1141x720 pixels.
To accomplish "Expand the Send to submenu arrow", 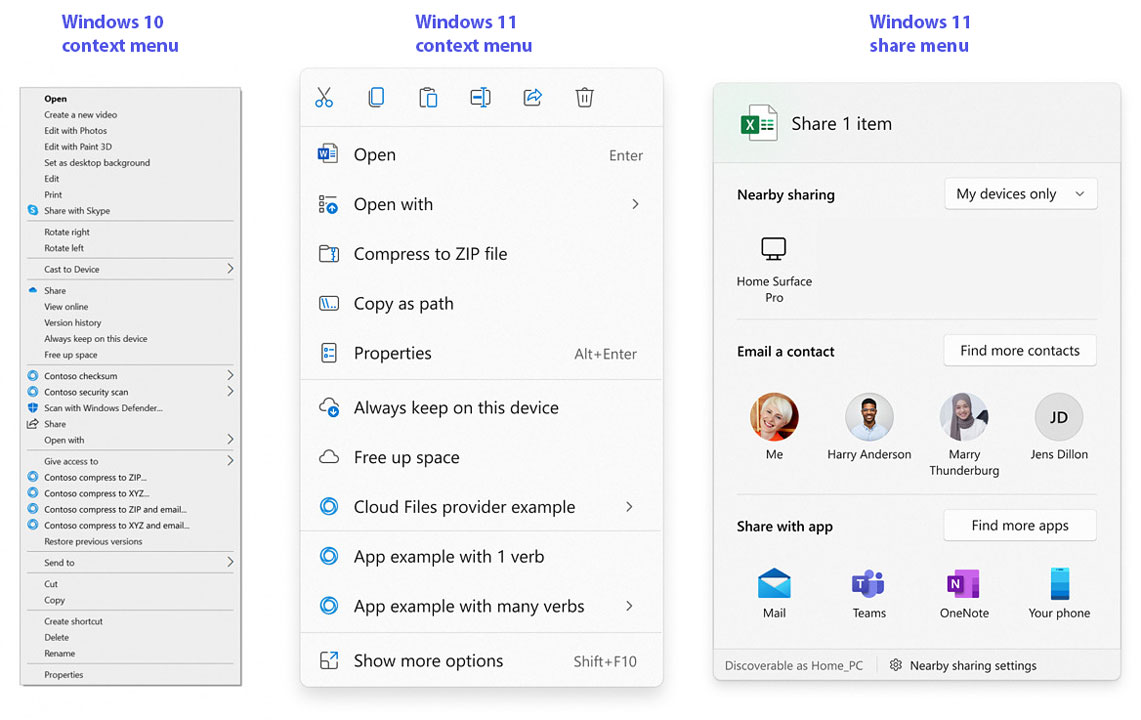I will tap(230, 561).
